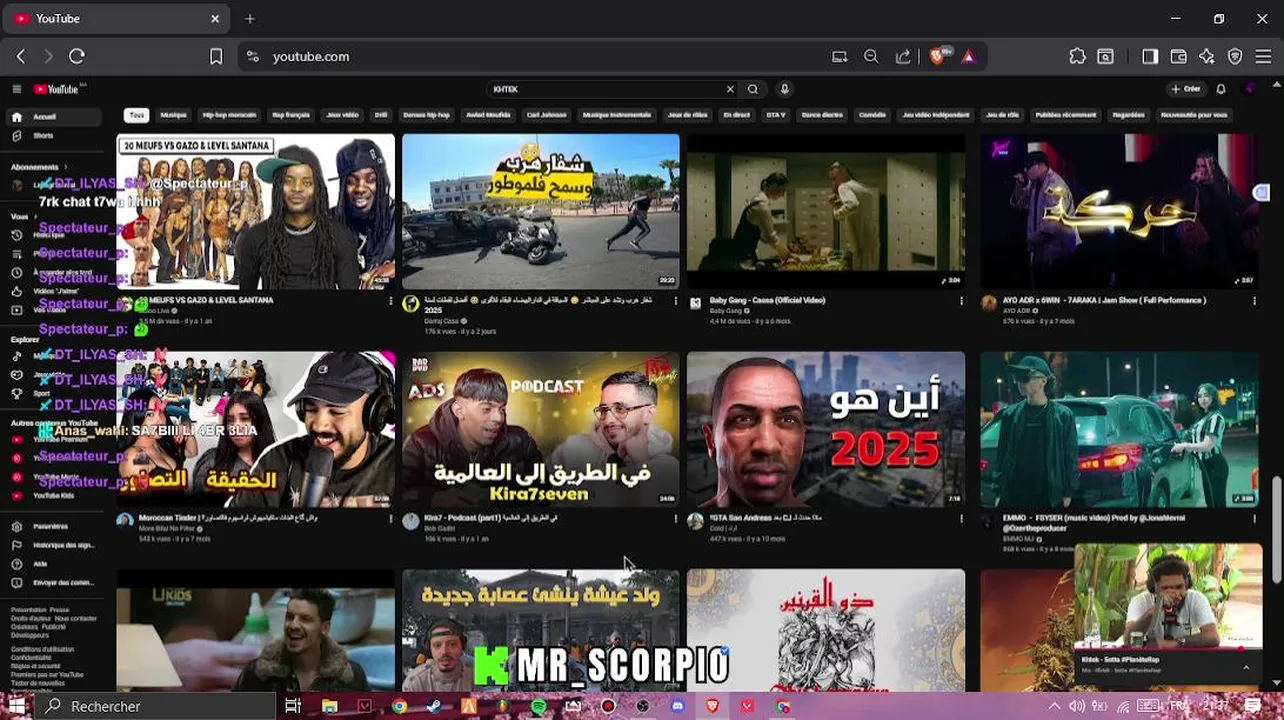The height and width of the screenshot is (720, 1284).
Task: Open Brave Shields lion icon
Action: 937,57
